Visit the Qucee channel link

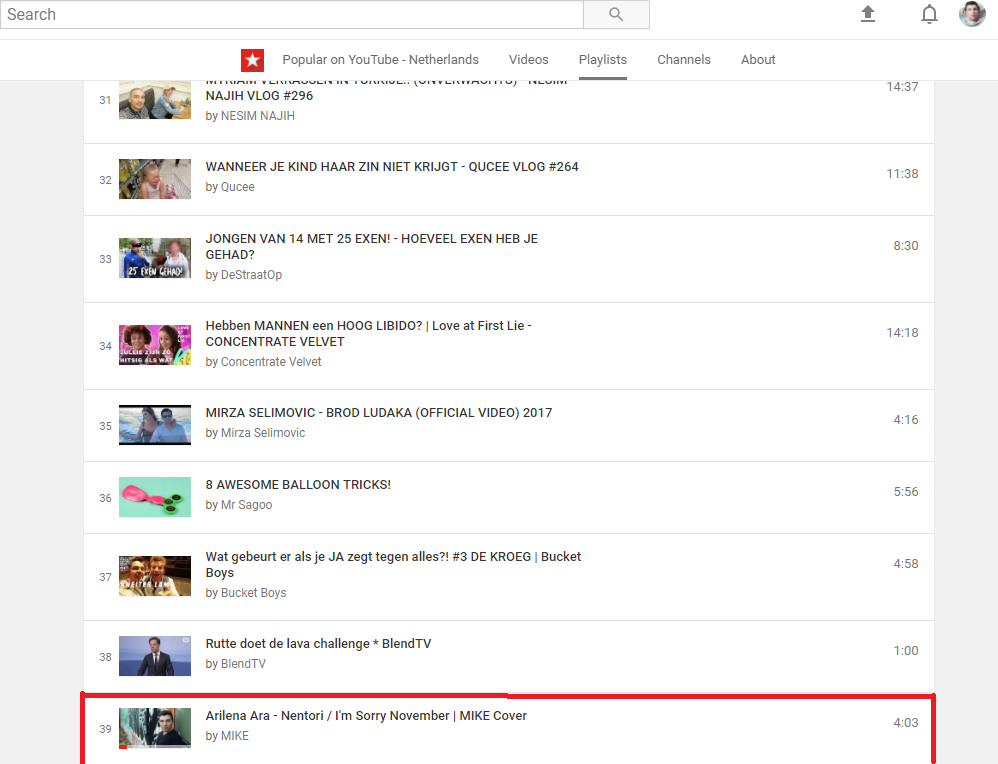point(237,187)
